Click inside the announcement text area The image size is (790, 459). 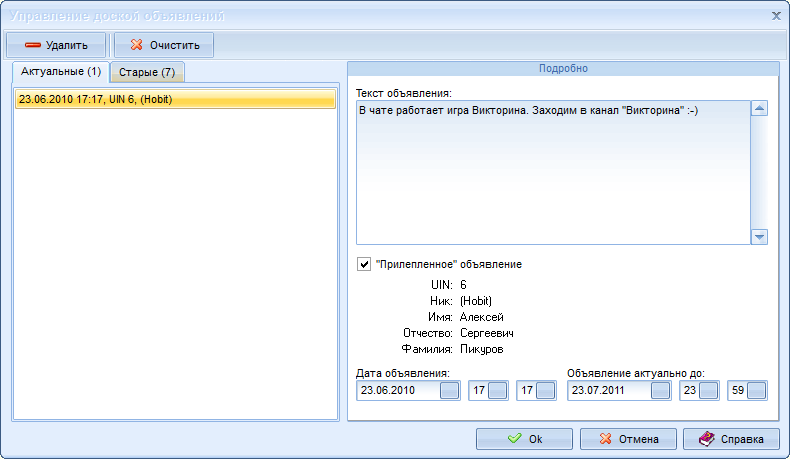[x=553, y=172]
